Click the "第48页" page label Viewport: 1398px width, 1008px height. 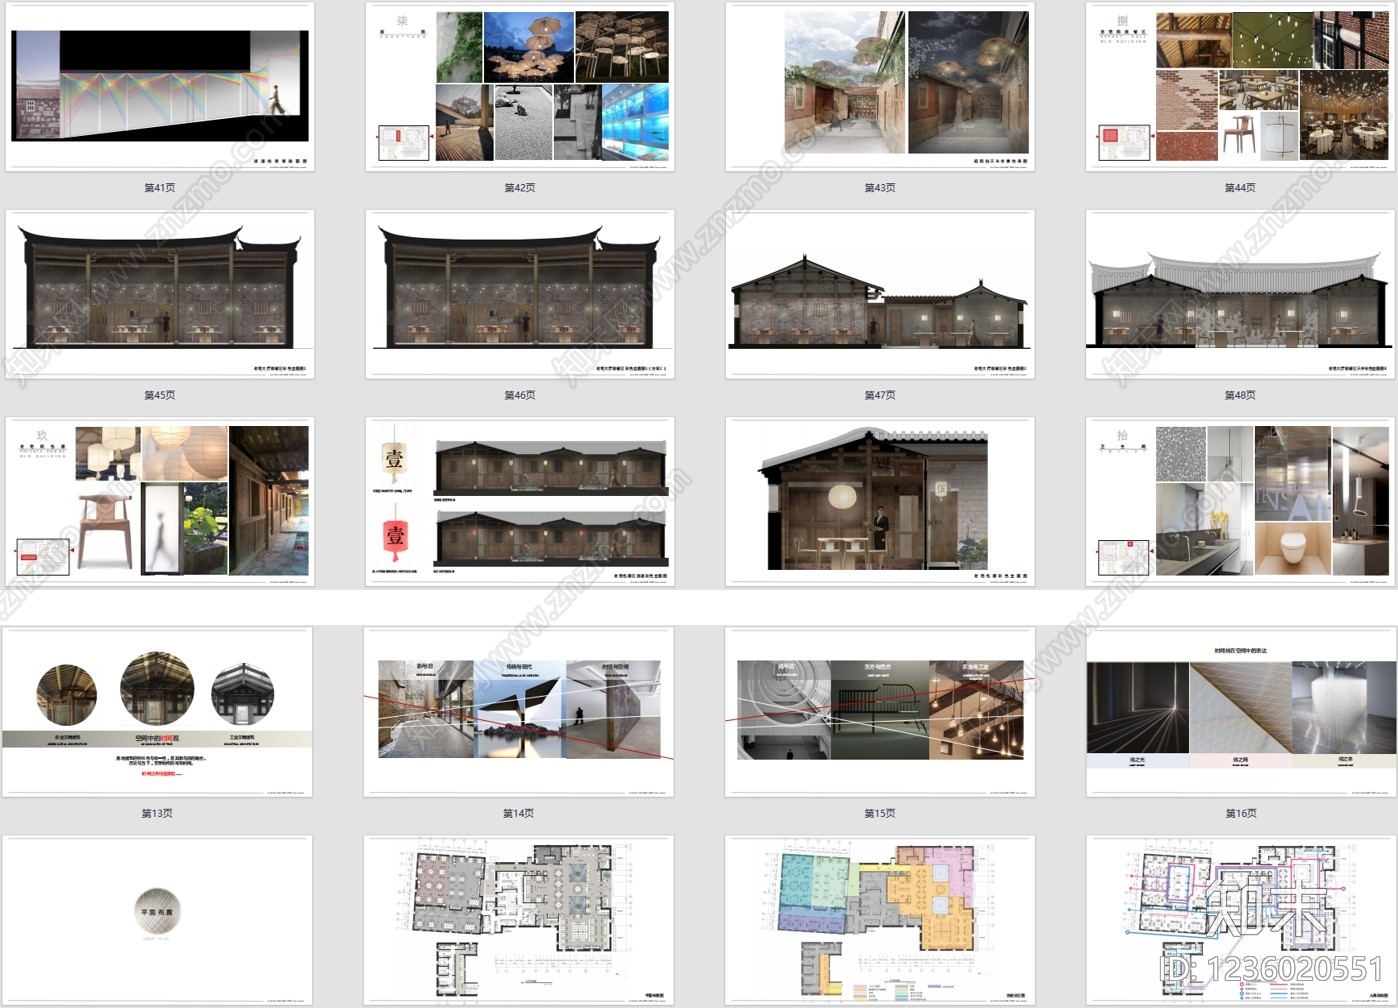point(1240,396)
